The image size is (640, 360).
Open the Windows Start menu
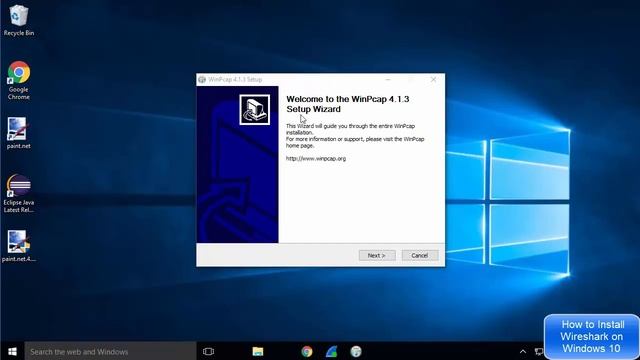pos(12,351)
